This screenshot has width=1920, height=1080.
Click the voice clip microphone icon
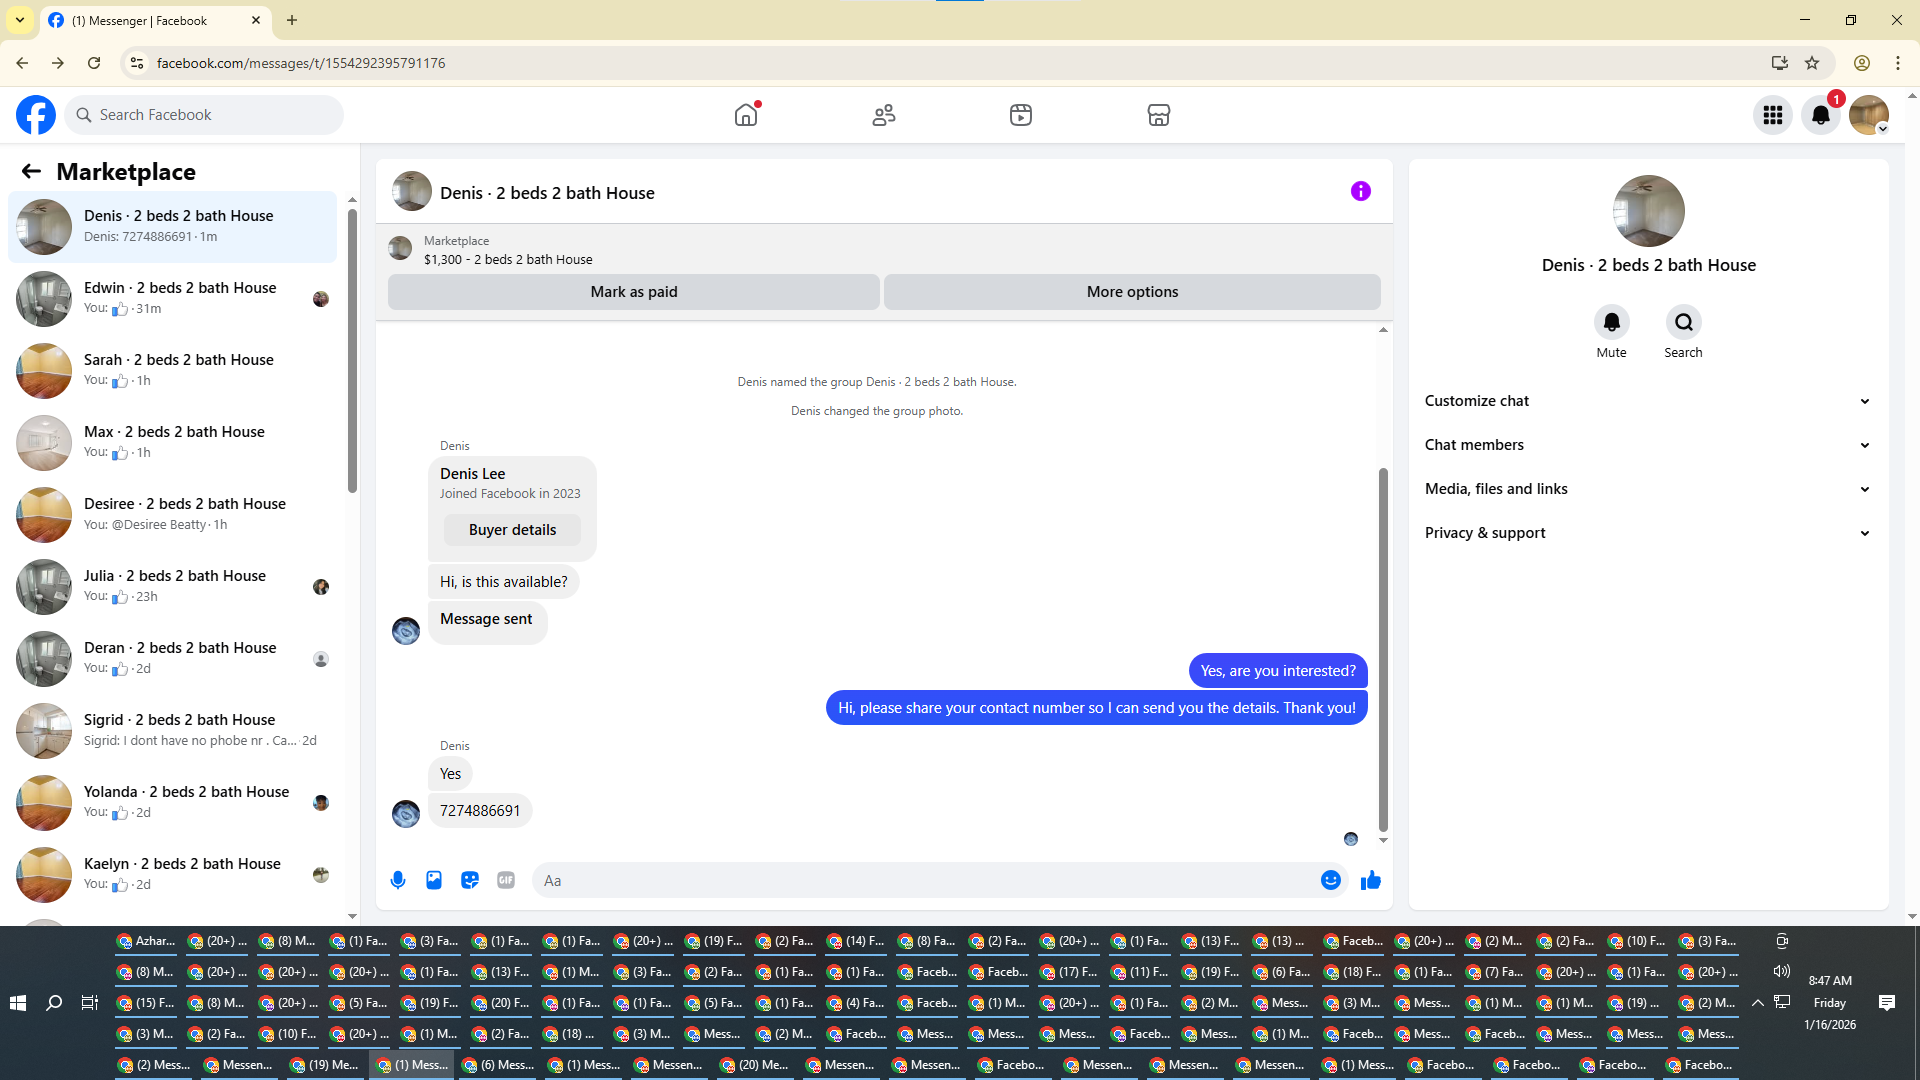click(398, 880)
